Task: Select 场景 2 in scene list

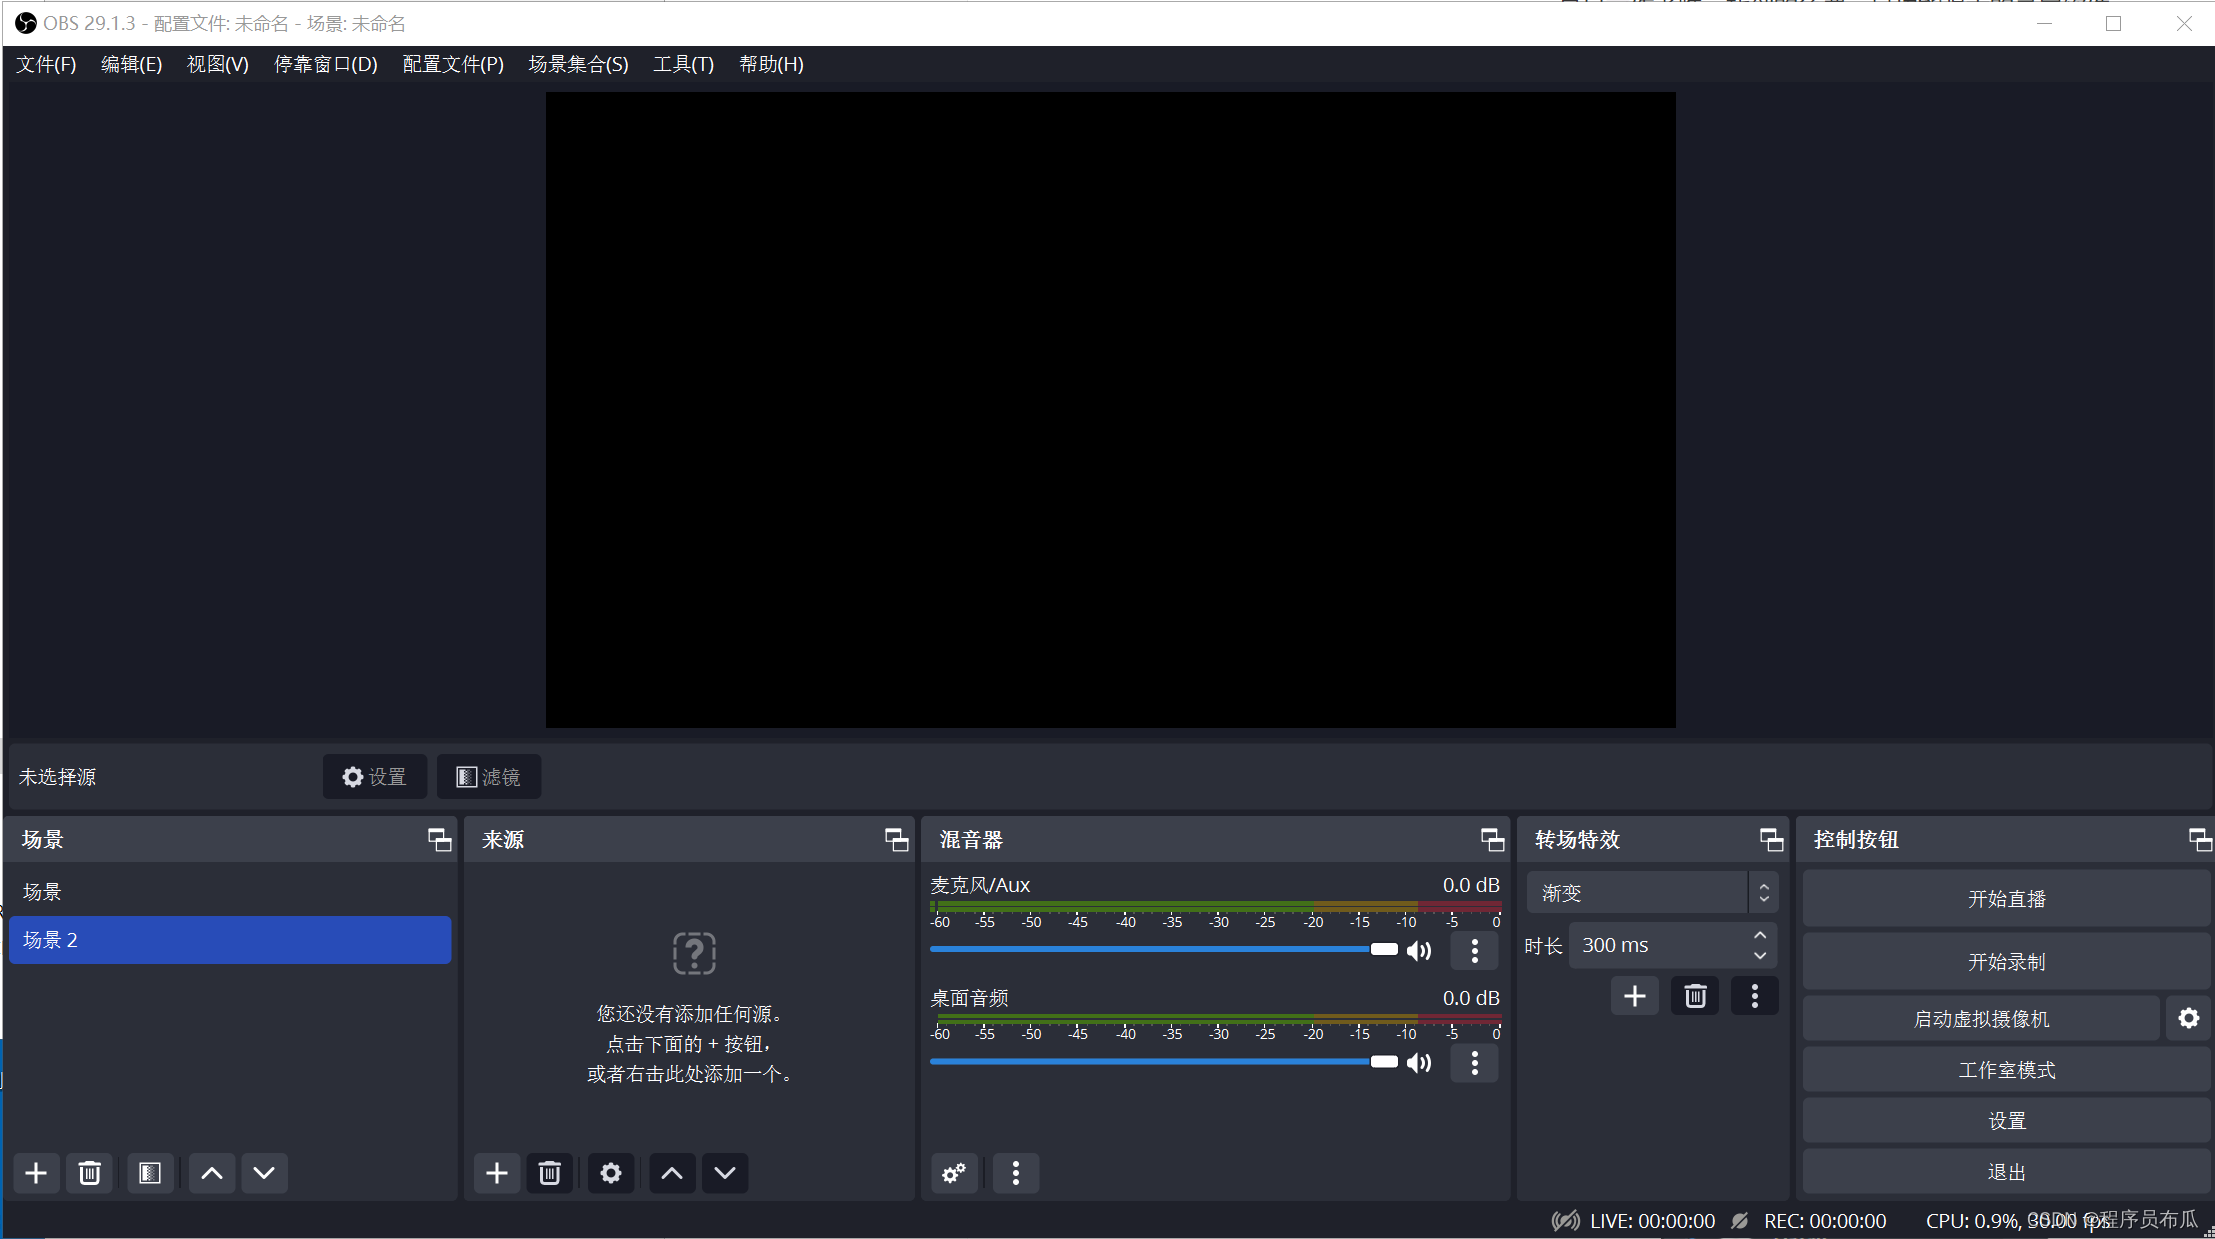Action: point(230,940)
